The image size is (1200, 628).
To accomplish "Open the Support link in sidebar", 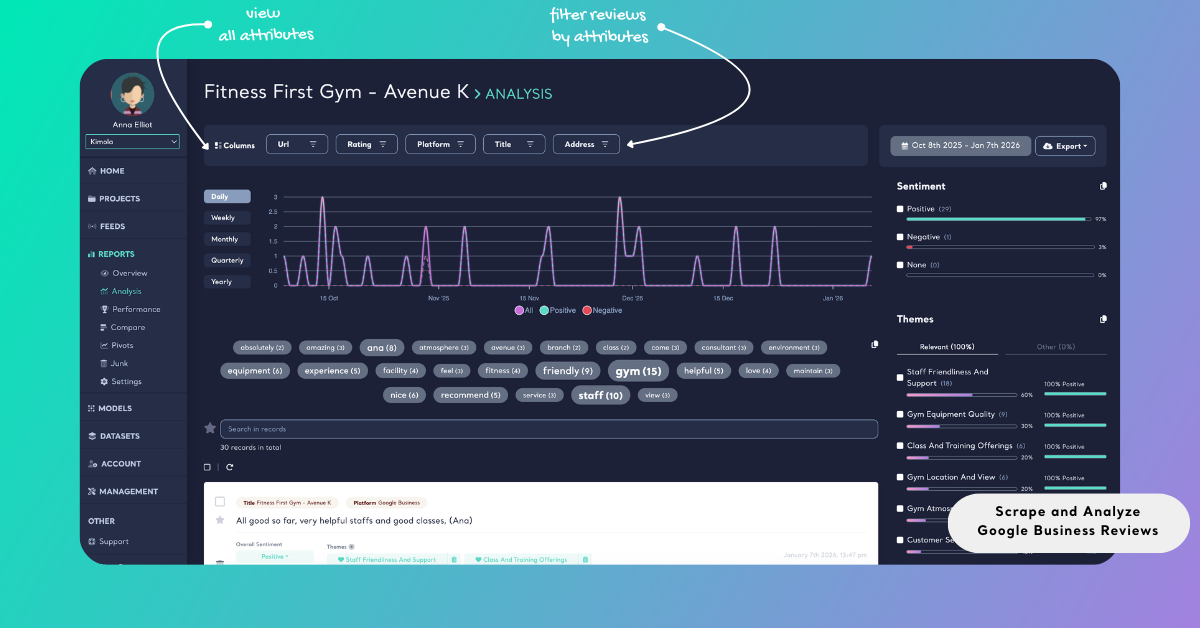I will tap(113, 541).
